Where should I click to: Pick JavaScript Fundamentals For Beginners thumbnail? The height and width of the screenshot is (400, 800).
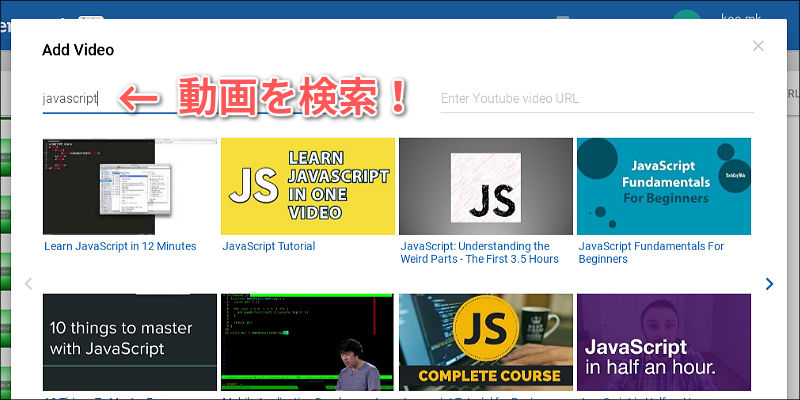tap(664, 186)
